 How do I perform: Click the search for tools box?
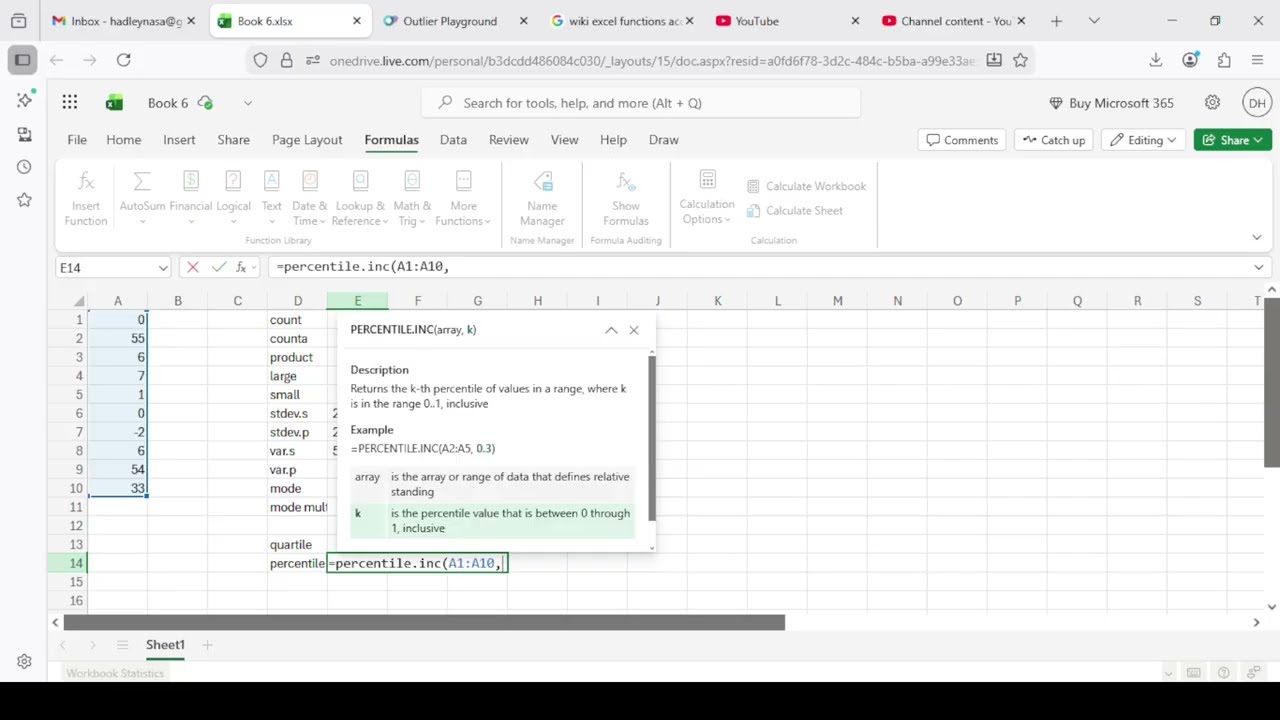641,103
